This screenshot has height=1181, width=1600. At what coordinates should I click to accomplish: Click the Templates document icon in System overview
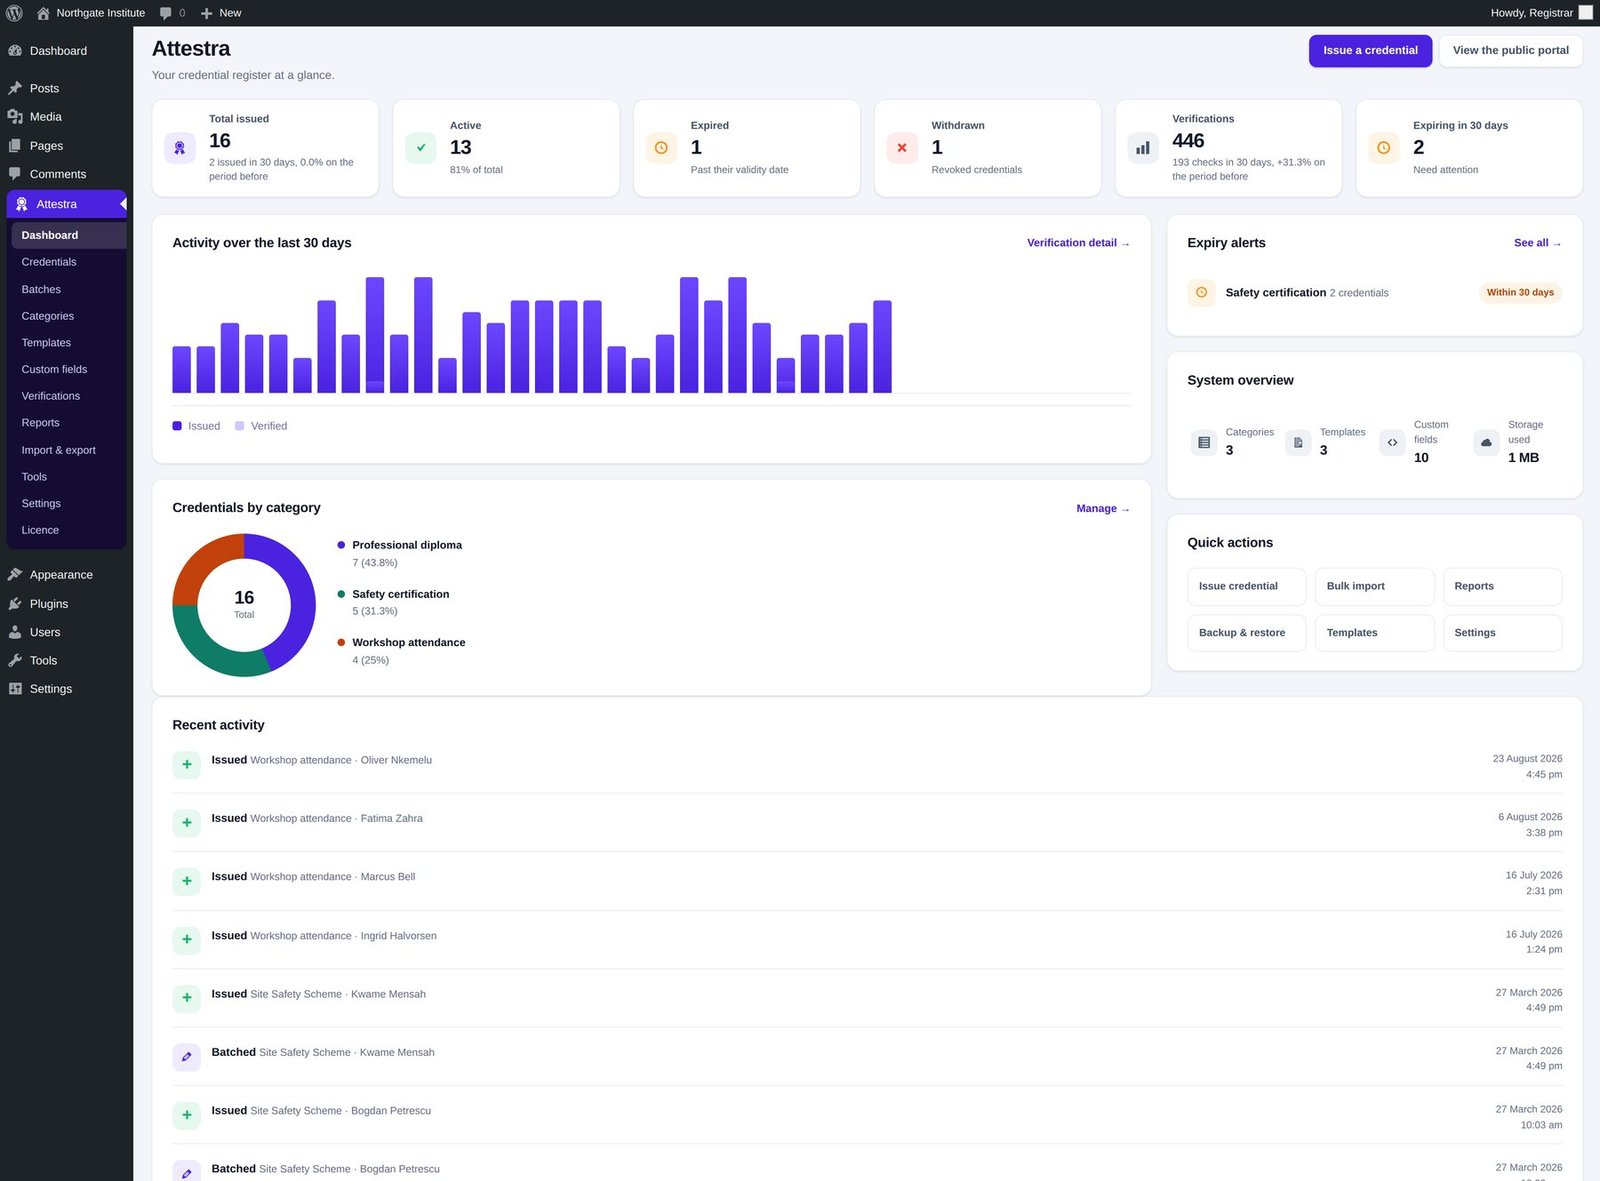click(x=1298, y=442)
